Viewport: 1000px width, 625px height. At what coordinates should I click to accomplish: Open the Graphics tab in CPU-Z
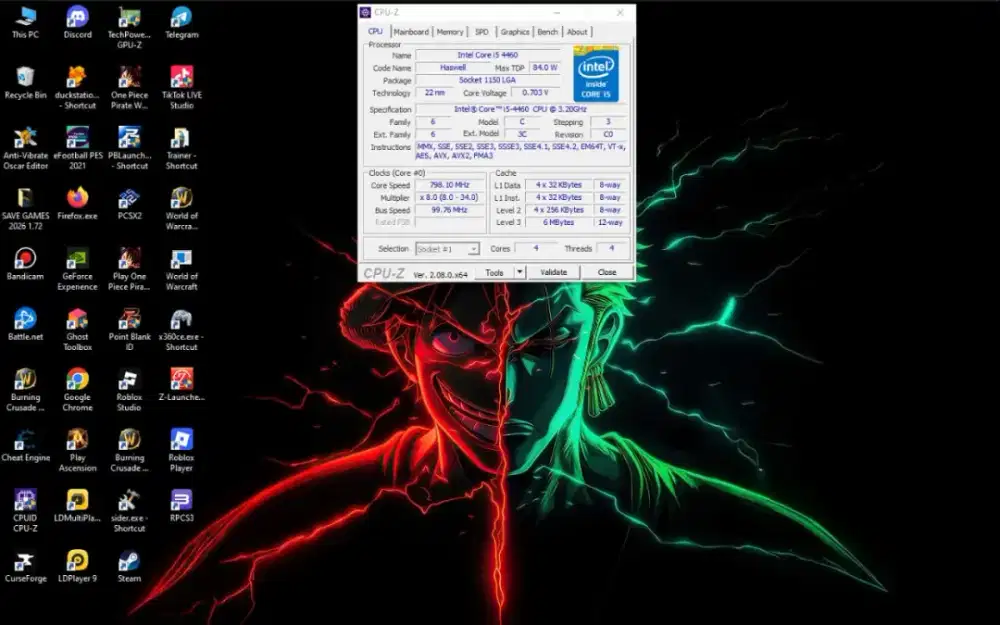click(515, 32)
